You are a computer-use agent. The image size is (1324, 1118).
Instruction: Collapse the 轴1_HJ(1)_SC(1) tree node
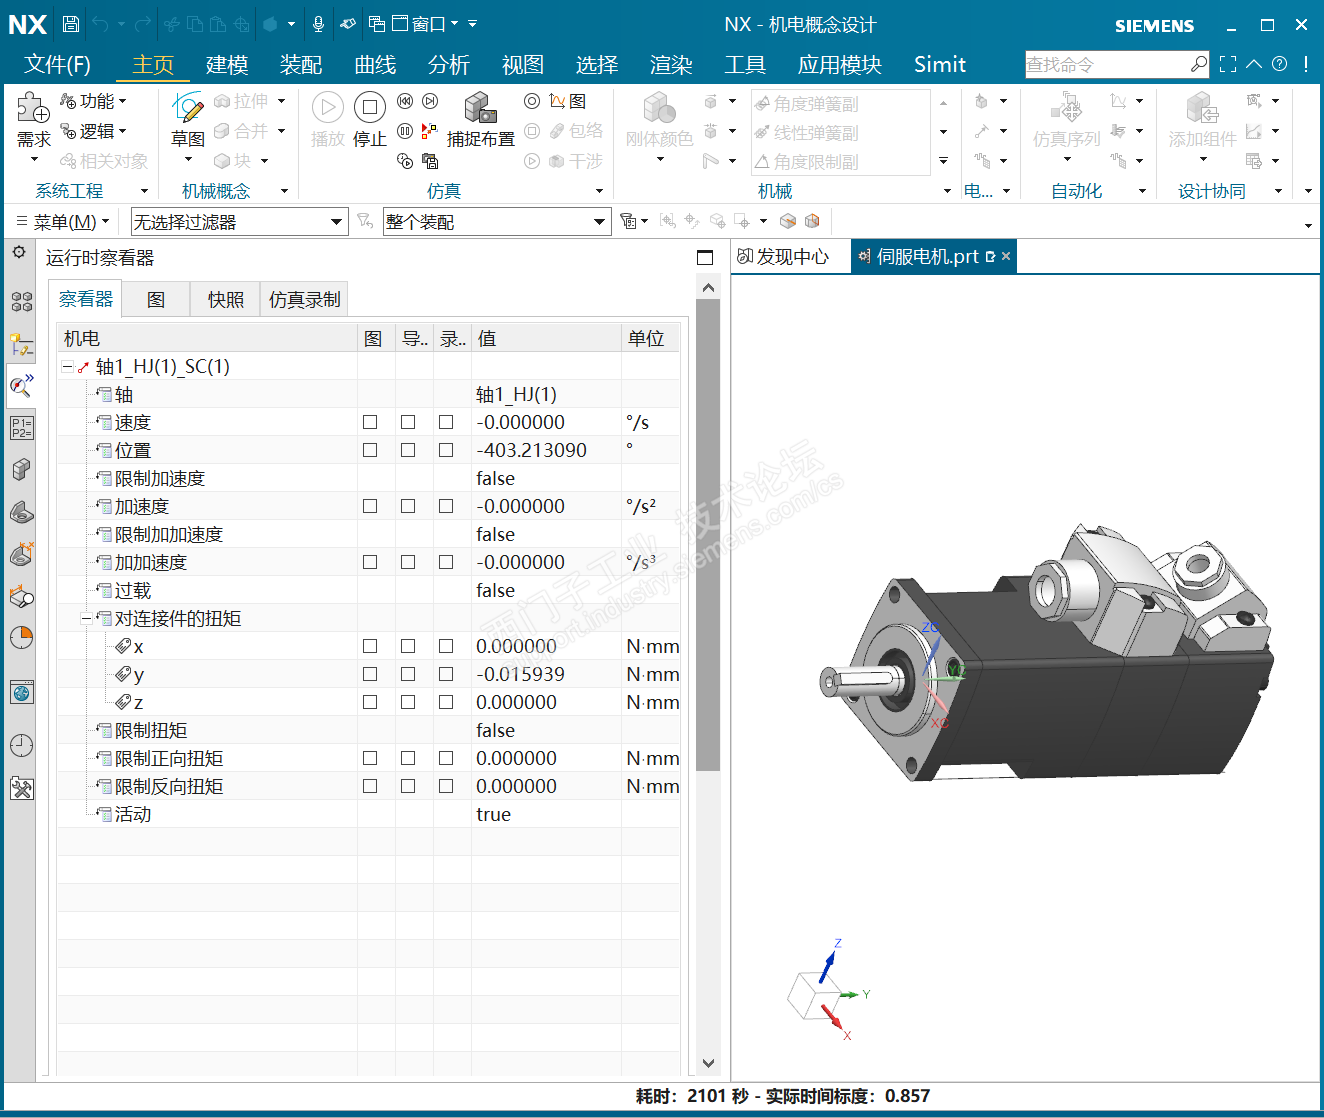coord(67,367)
